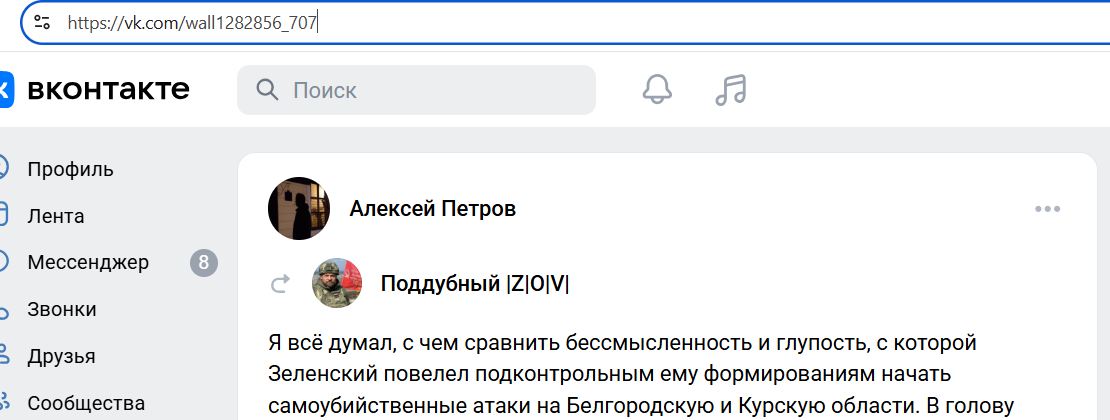The image size is (1110, 420).
Task: Click Алексей Петров's profile avatar
Action: click(x=299, y=209)
